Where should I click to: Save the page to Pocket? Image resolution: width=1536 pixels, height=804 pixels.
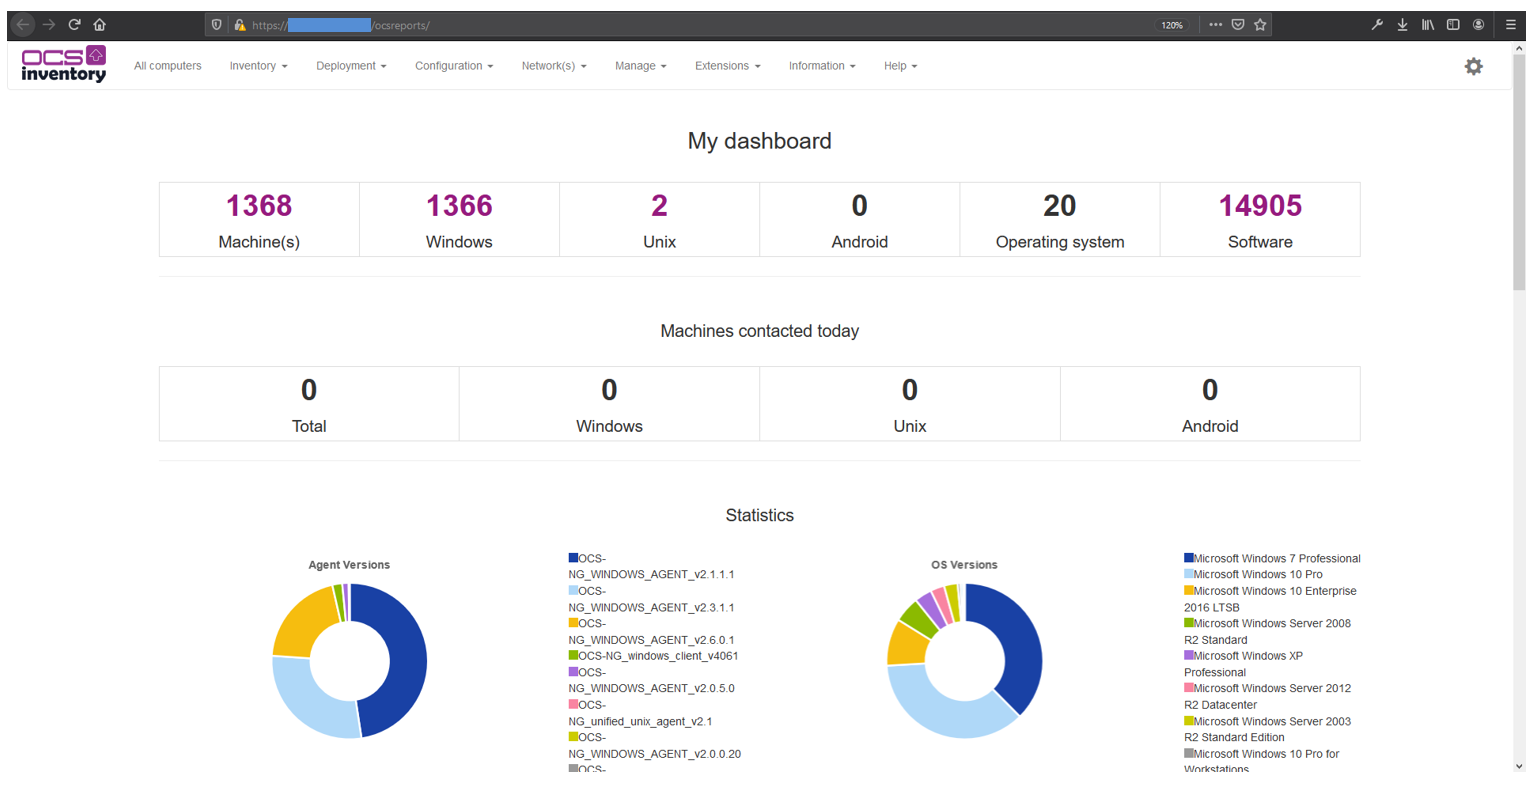(x=1238, y=25)
